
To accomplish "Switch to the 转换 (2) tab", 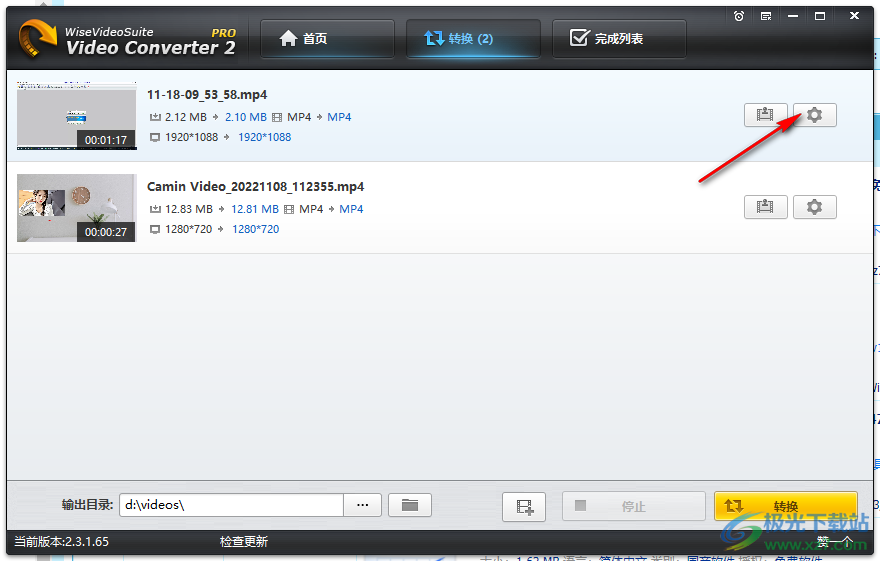I will (473, 39).
